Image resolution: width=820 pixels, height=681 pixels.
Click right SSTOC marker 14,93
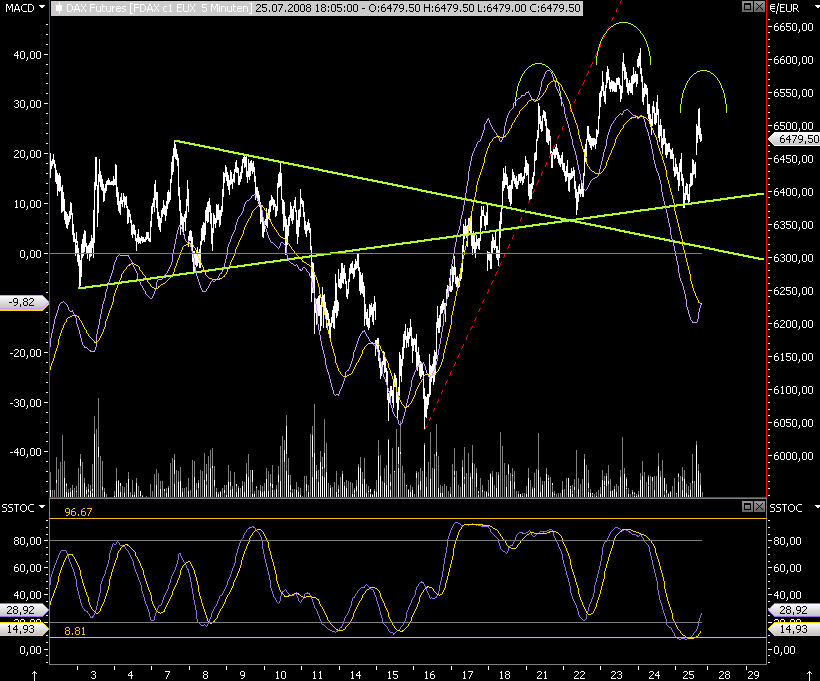[x=794, y=629]
